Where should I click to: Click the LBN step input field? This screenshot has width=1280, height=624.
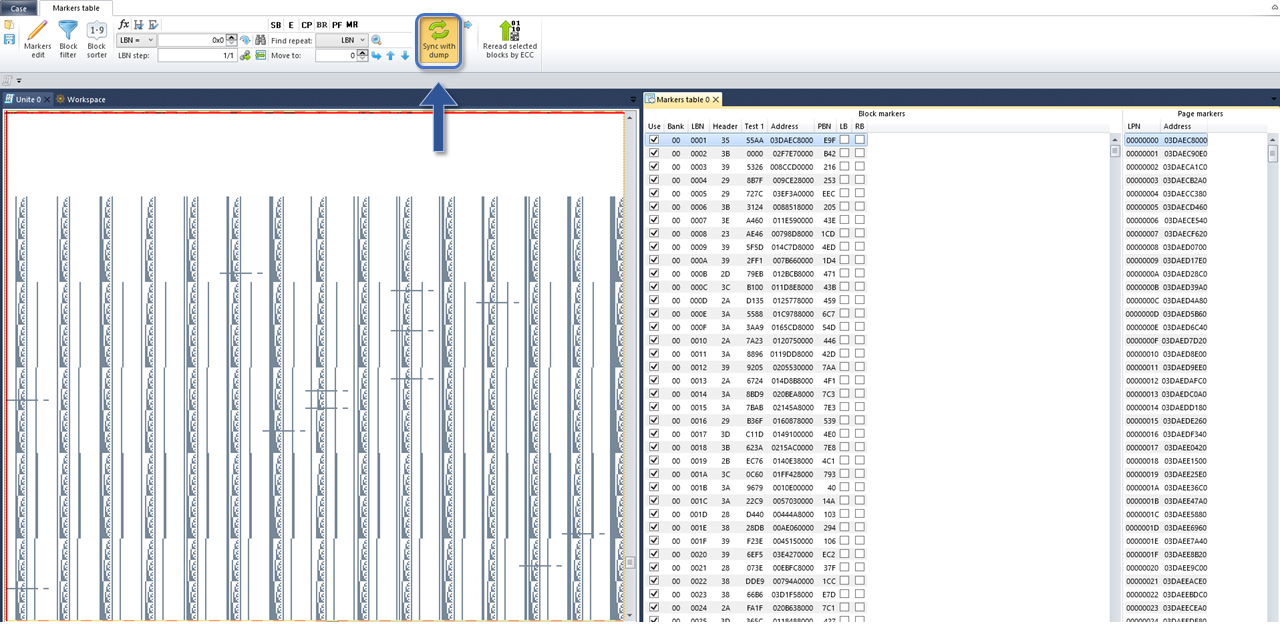pos(197,56)
